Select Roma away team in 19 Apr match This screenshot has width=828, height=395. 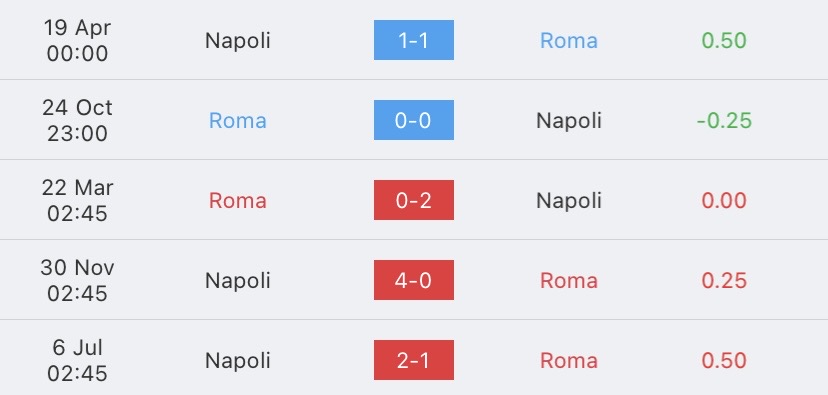coord(569,41)
